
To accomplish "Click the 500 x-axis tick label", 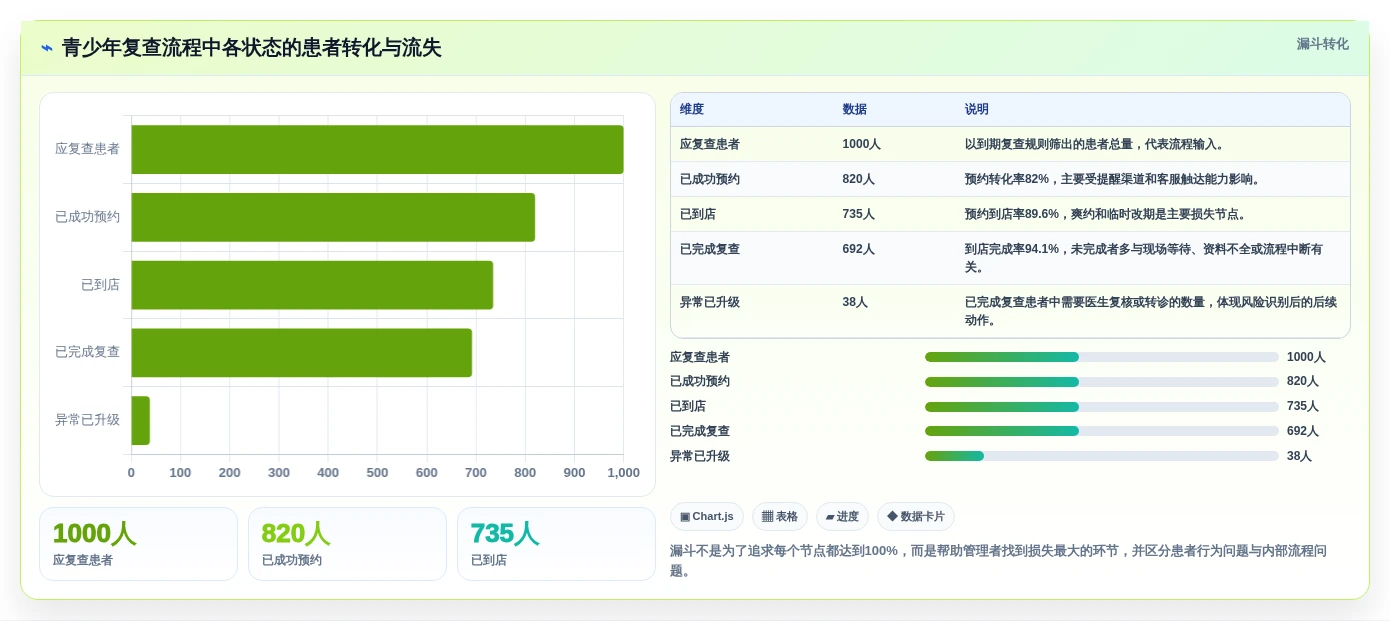I will click(377, 473).
